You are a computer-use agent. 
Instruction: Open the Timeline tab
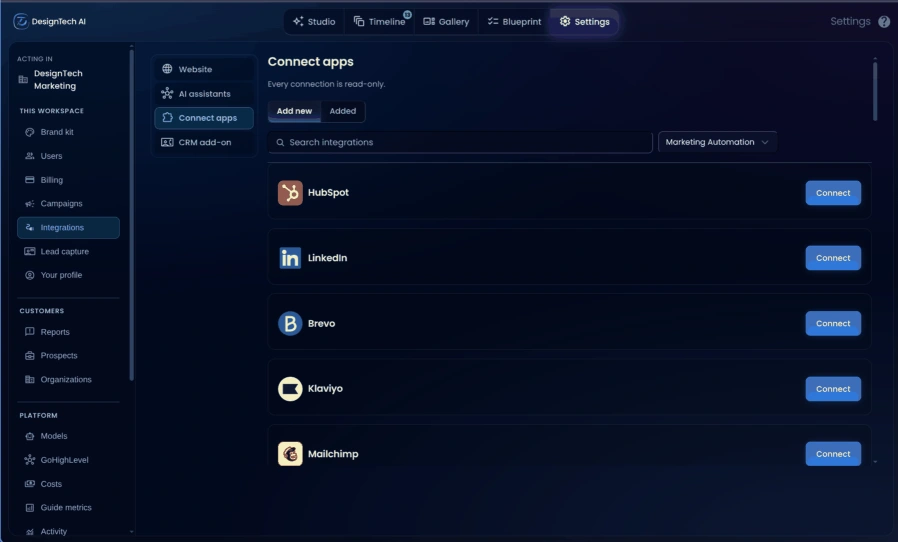point(379,22)
